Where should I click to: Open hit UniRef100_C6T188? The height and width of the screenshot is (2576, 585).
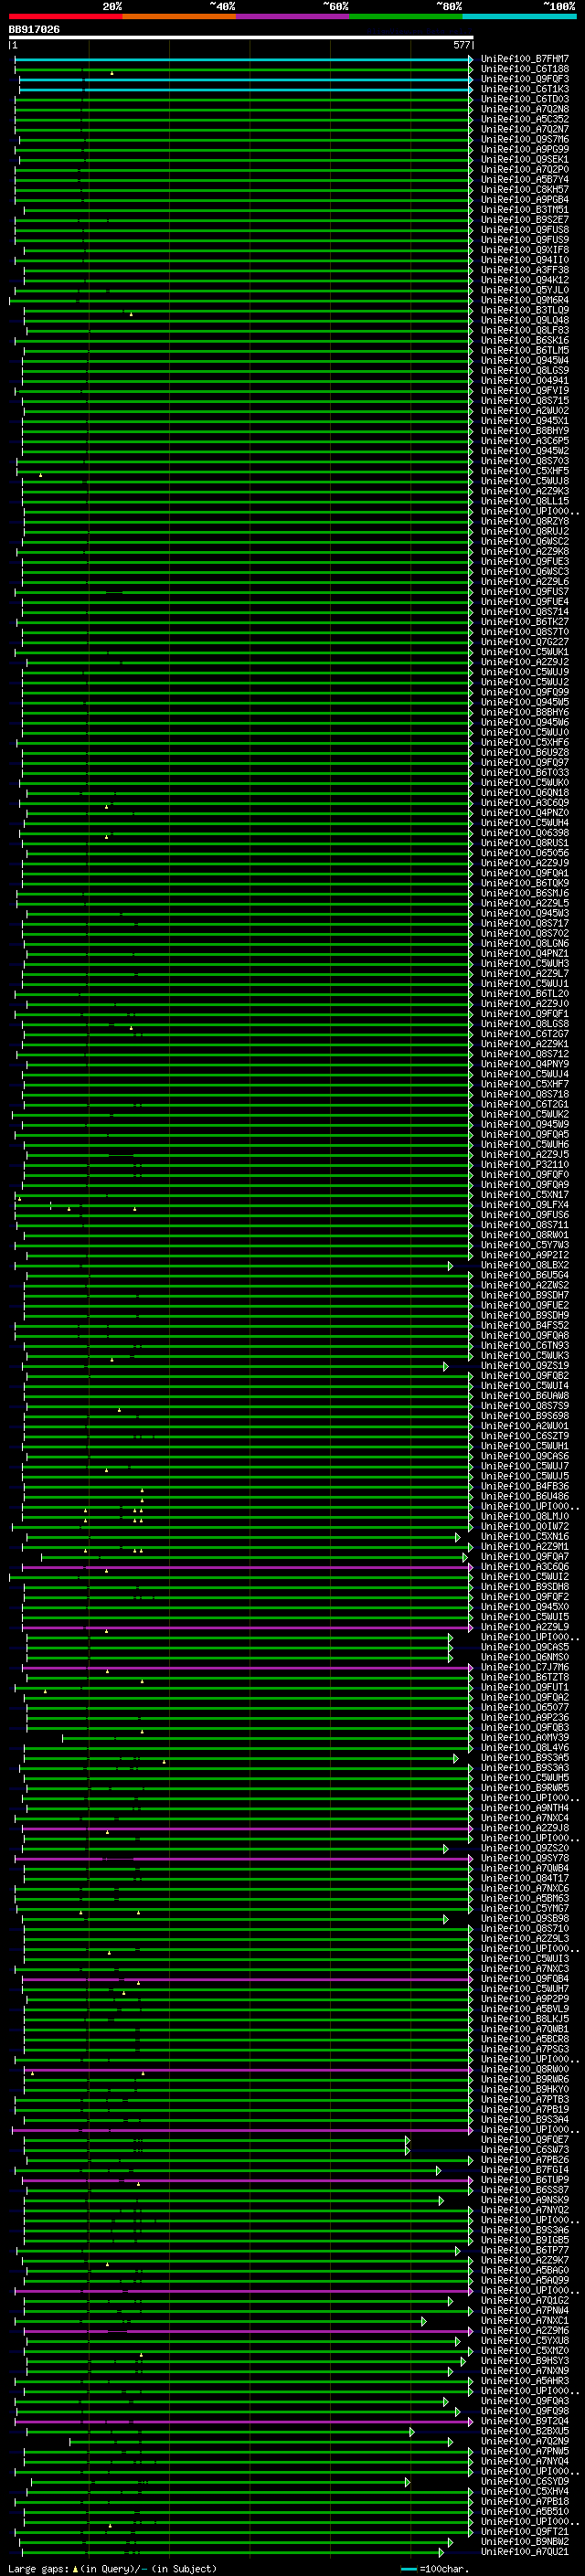pos(525,69)
